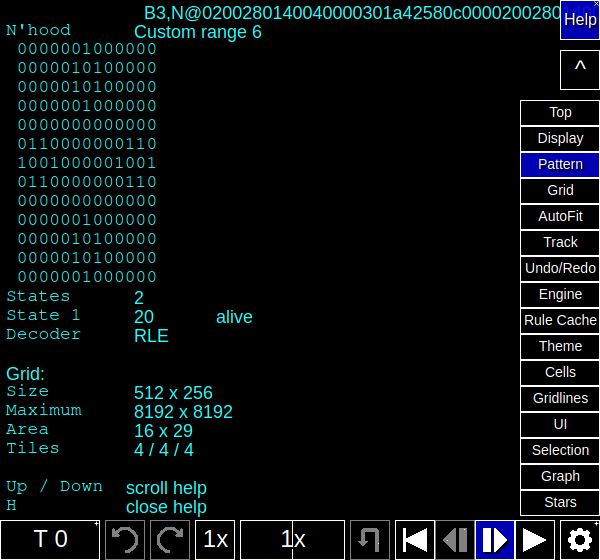Jump to the Gridlines help topic

click(x=560, y=398)
